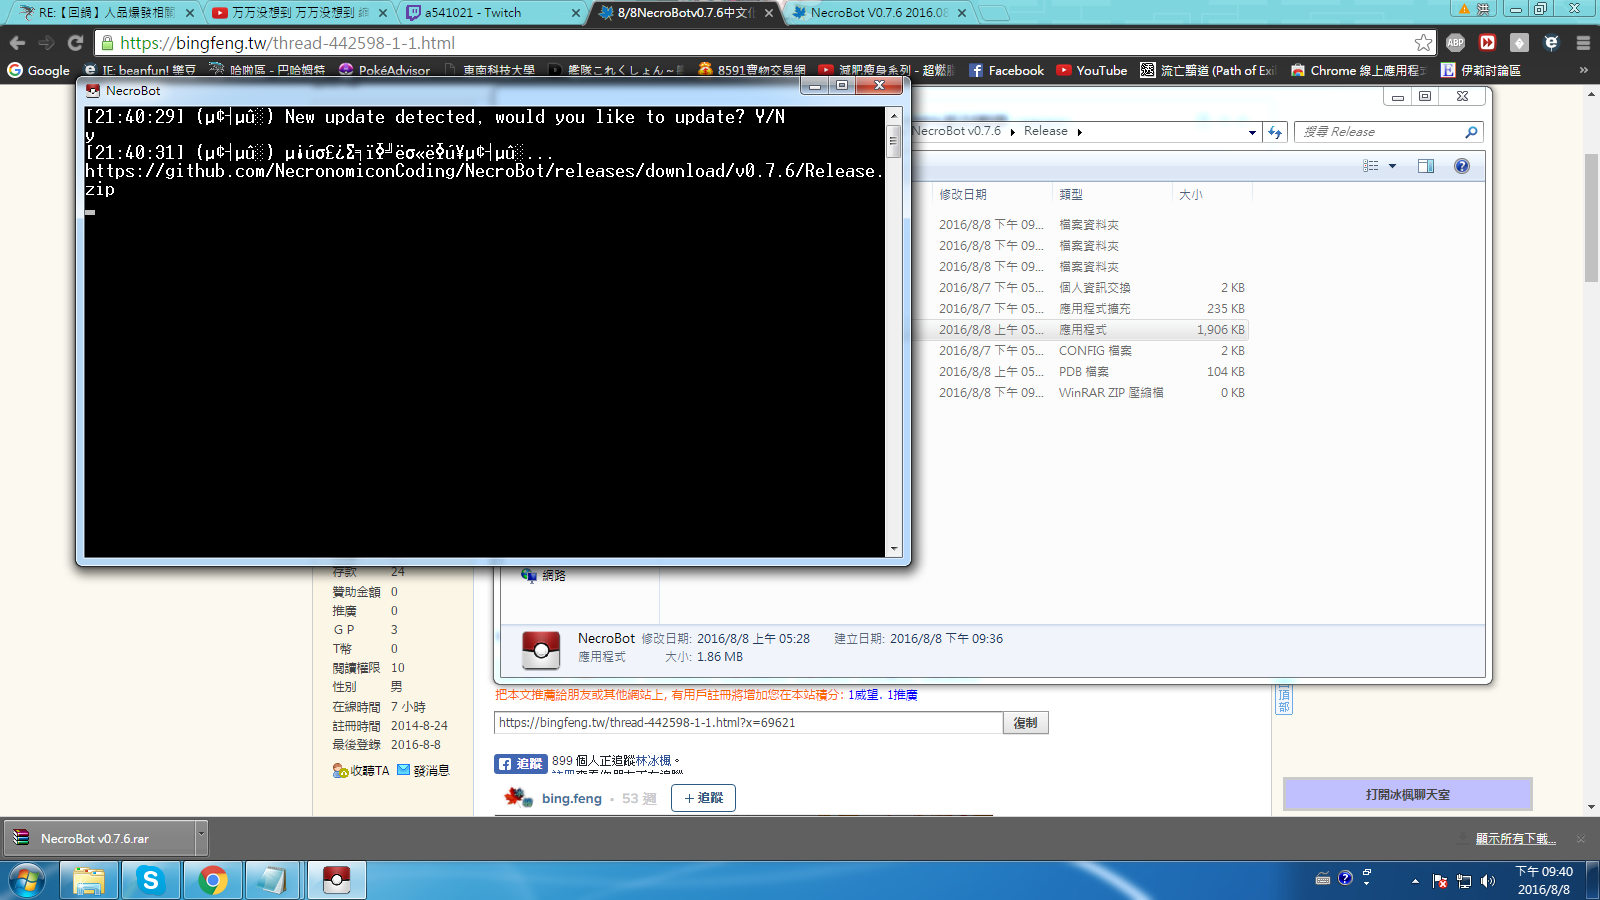Click the console scrollbar down arrow
Viewport: 1600px width, 900px height.
(x=894, y=549)
